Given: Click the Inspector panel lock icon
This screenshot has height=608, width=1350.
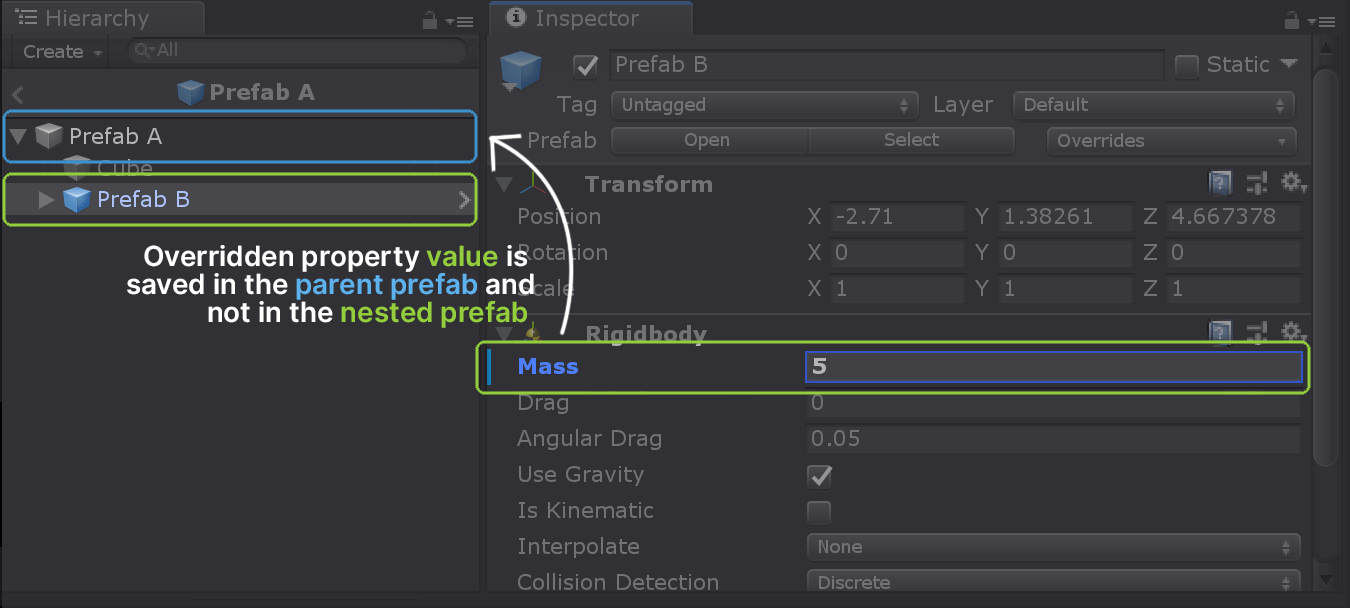Looking at the screenshot, I should tap(1291, 19).
